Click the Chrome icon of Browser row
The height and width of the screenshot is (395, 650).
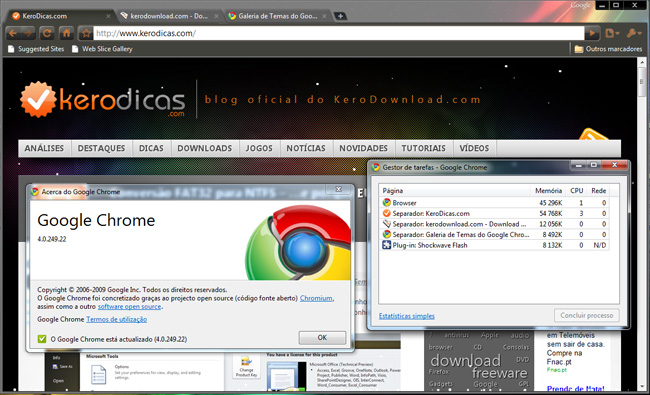point(386,203)
